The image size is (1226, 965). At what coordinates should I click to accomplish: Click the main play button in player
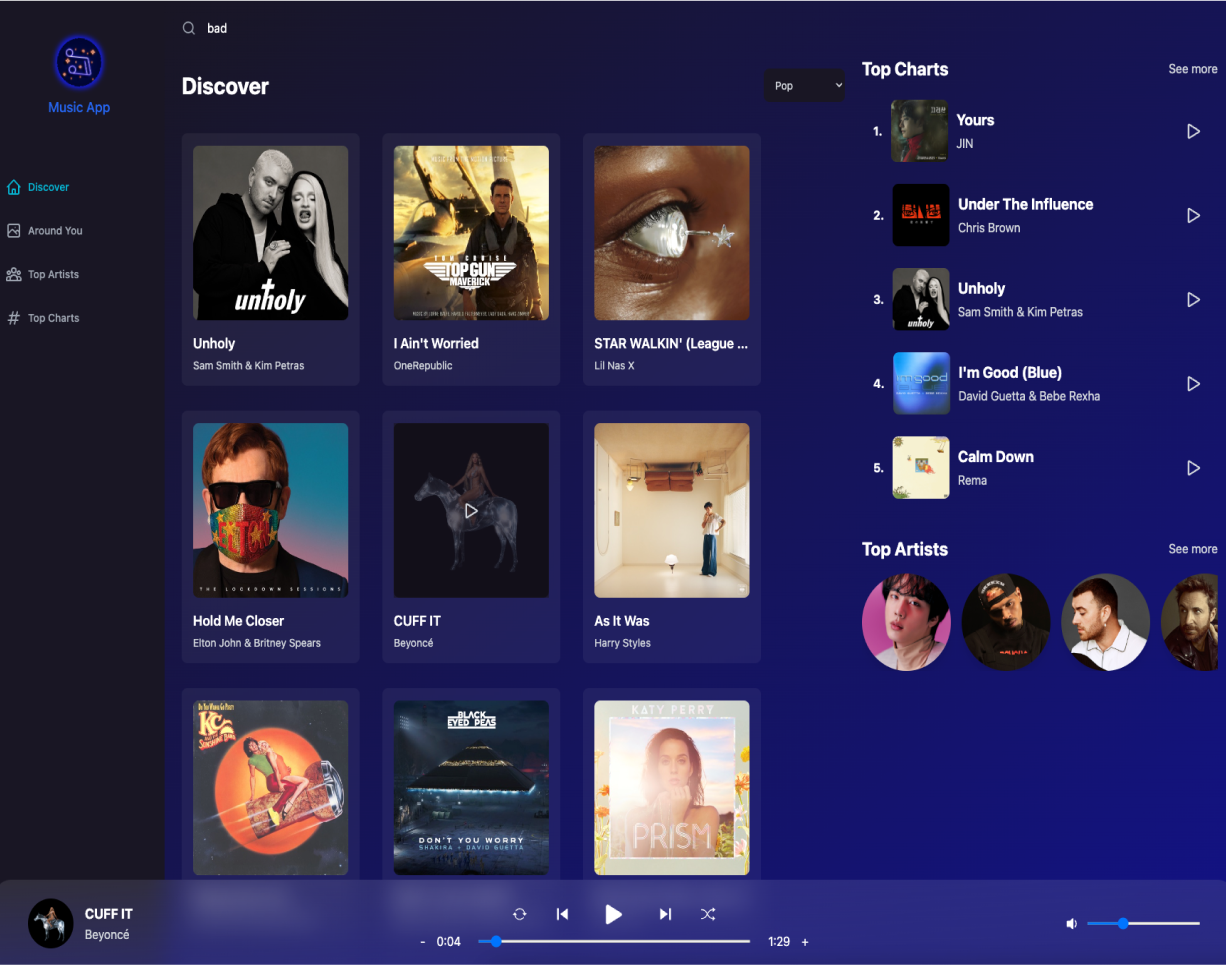pos(613,914)
